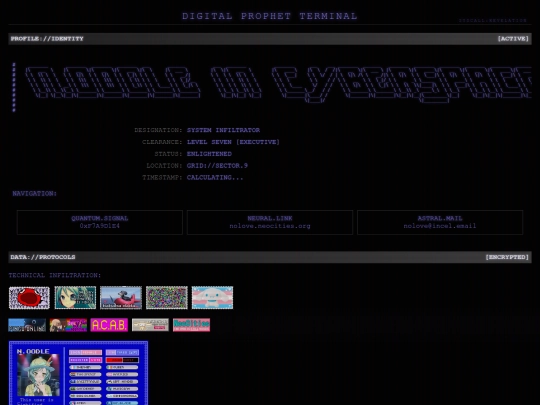Click the N.OODLE name on the blue card
The height and width of the screenshot is (405, 540).
click(33, 351)
